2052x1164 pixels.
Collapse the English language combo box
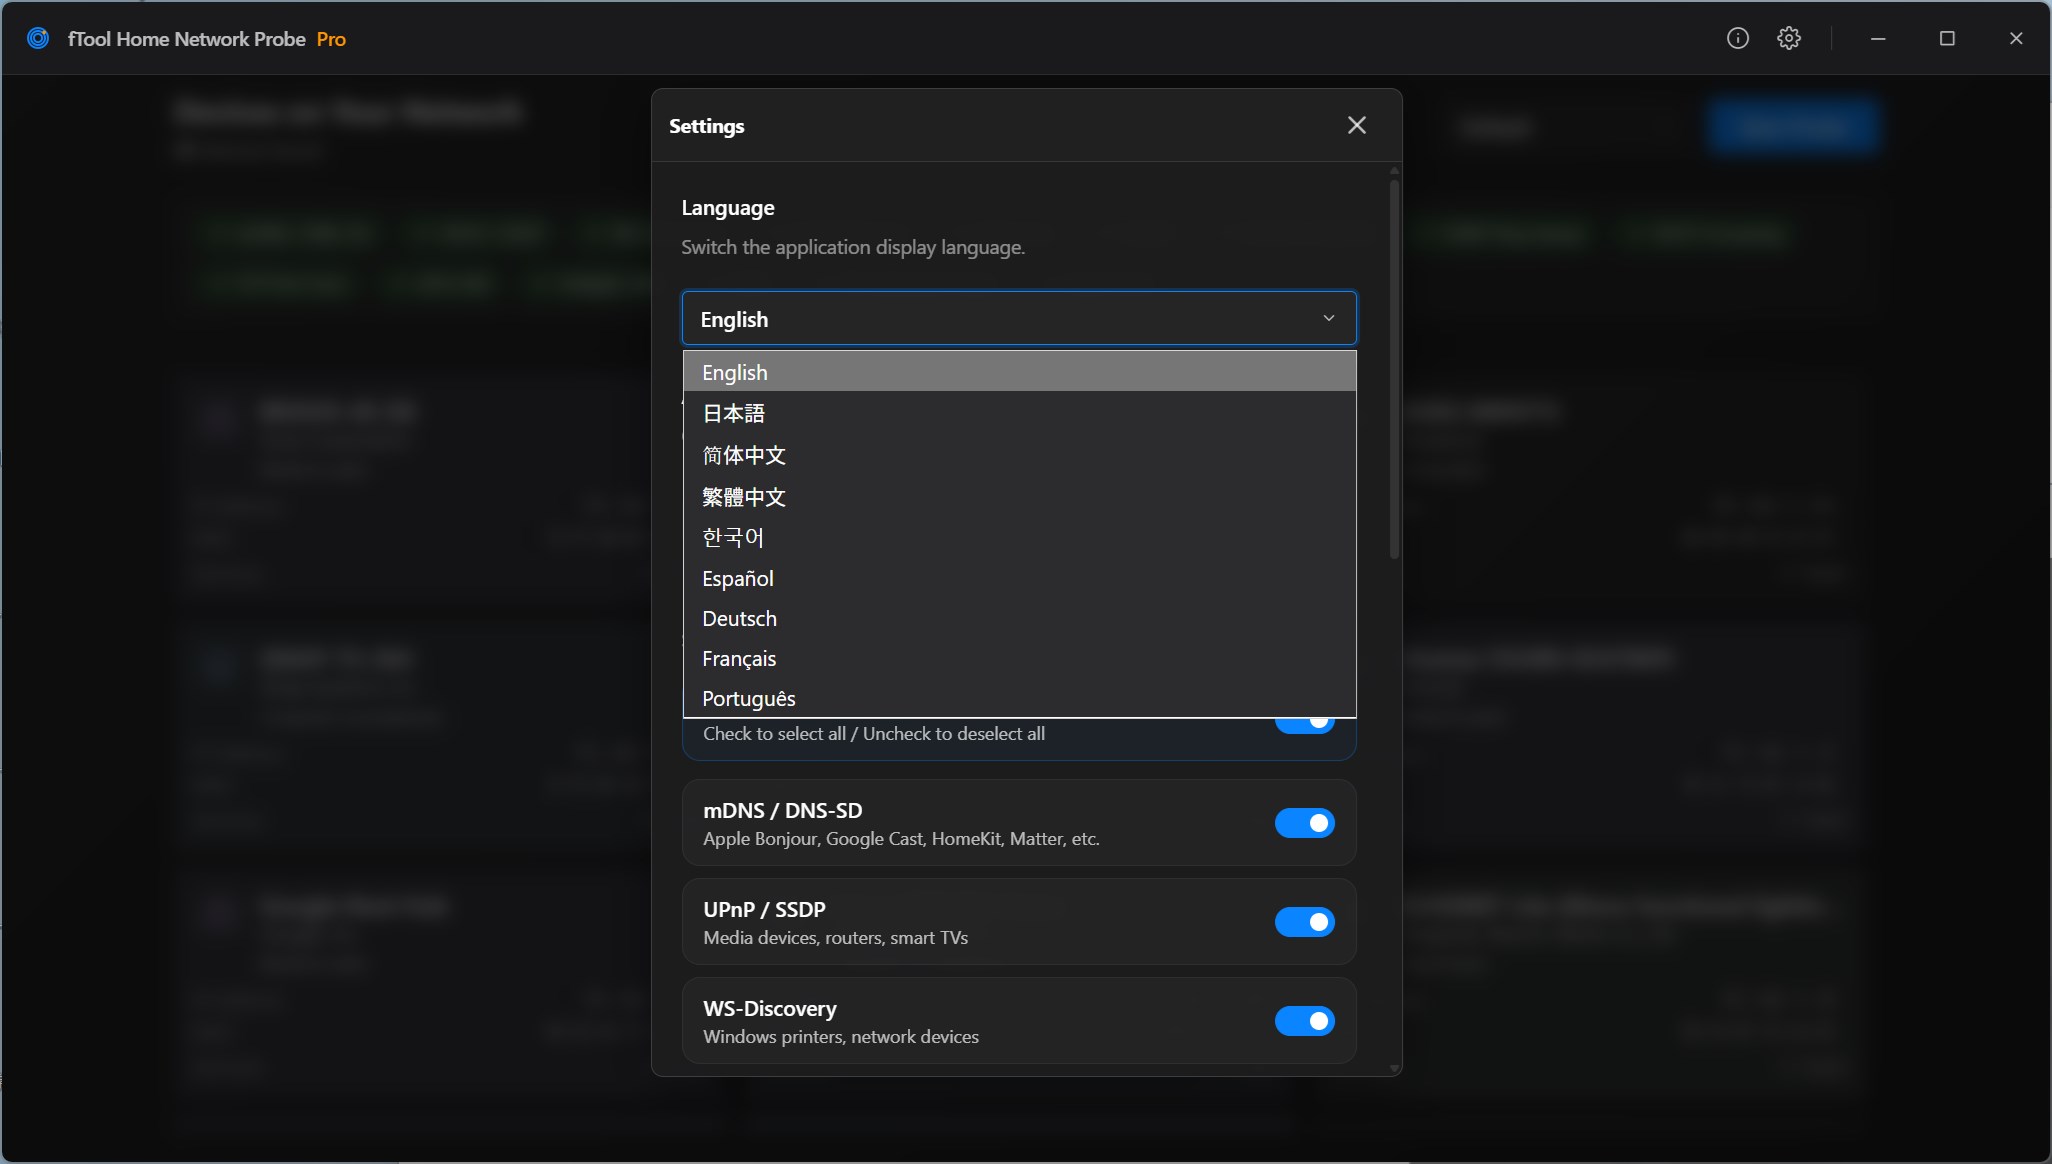point(1019,318)
